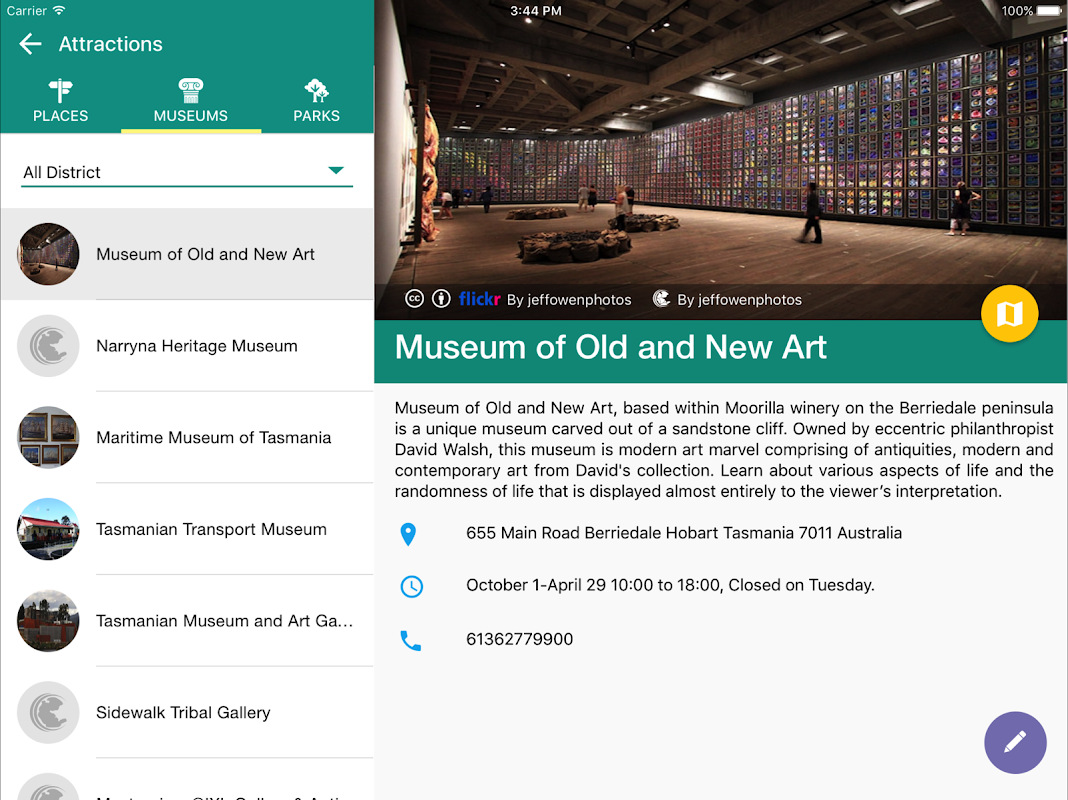Viewport: 1068px width, 800px height.
Task: Select Museum of Old and New Art row
Action: (187, 254)
